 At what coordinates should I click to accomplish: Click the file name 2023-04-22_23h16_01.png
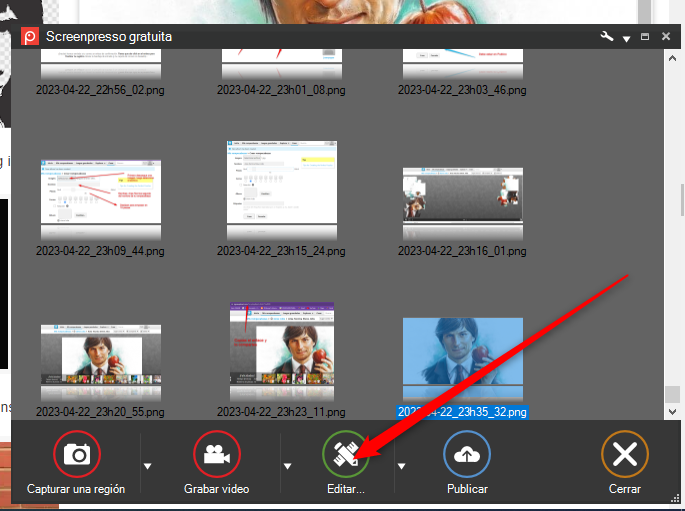pyautogui.click(x=462, y=251)
